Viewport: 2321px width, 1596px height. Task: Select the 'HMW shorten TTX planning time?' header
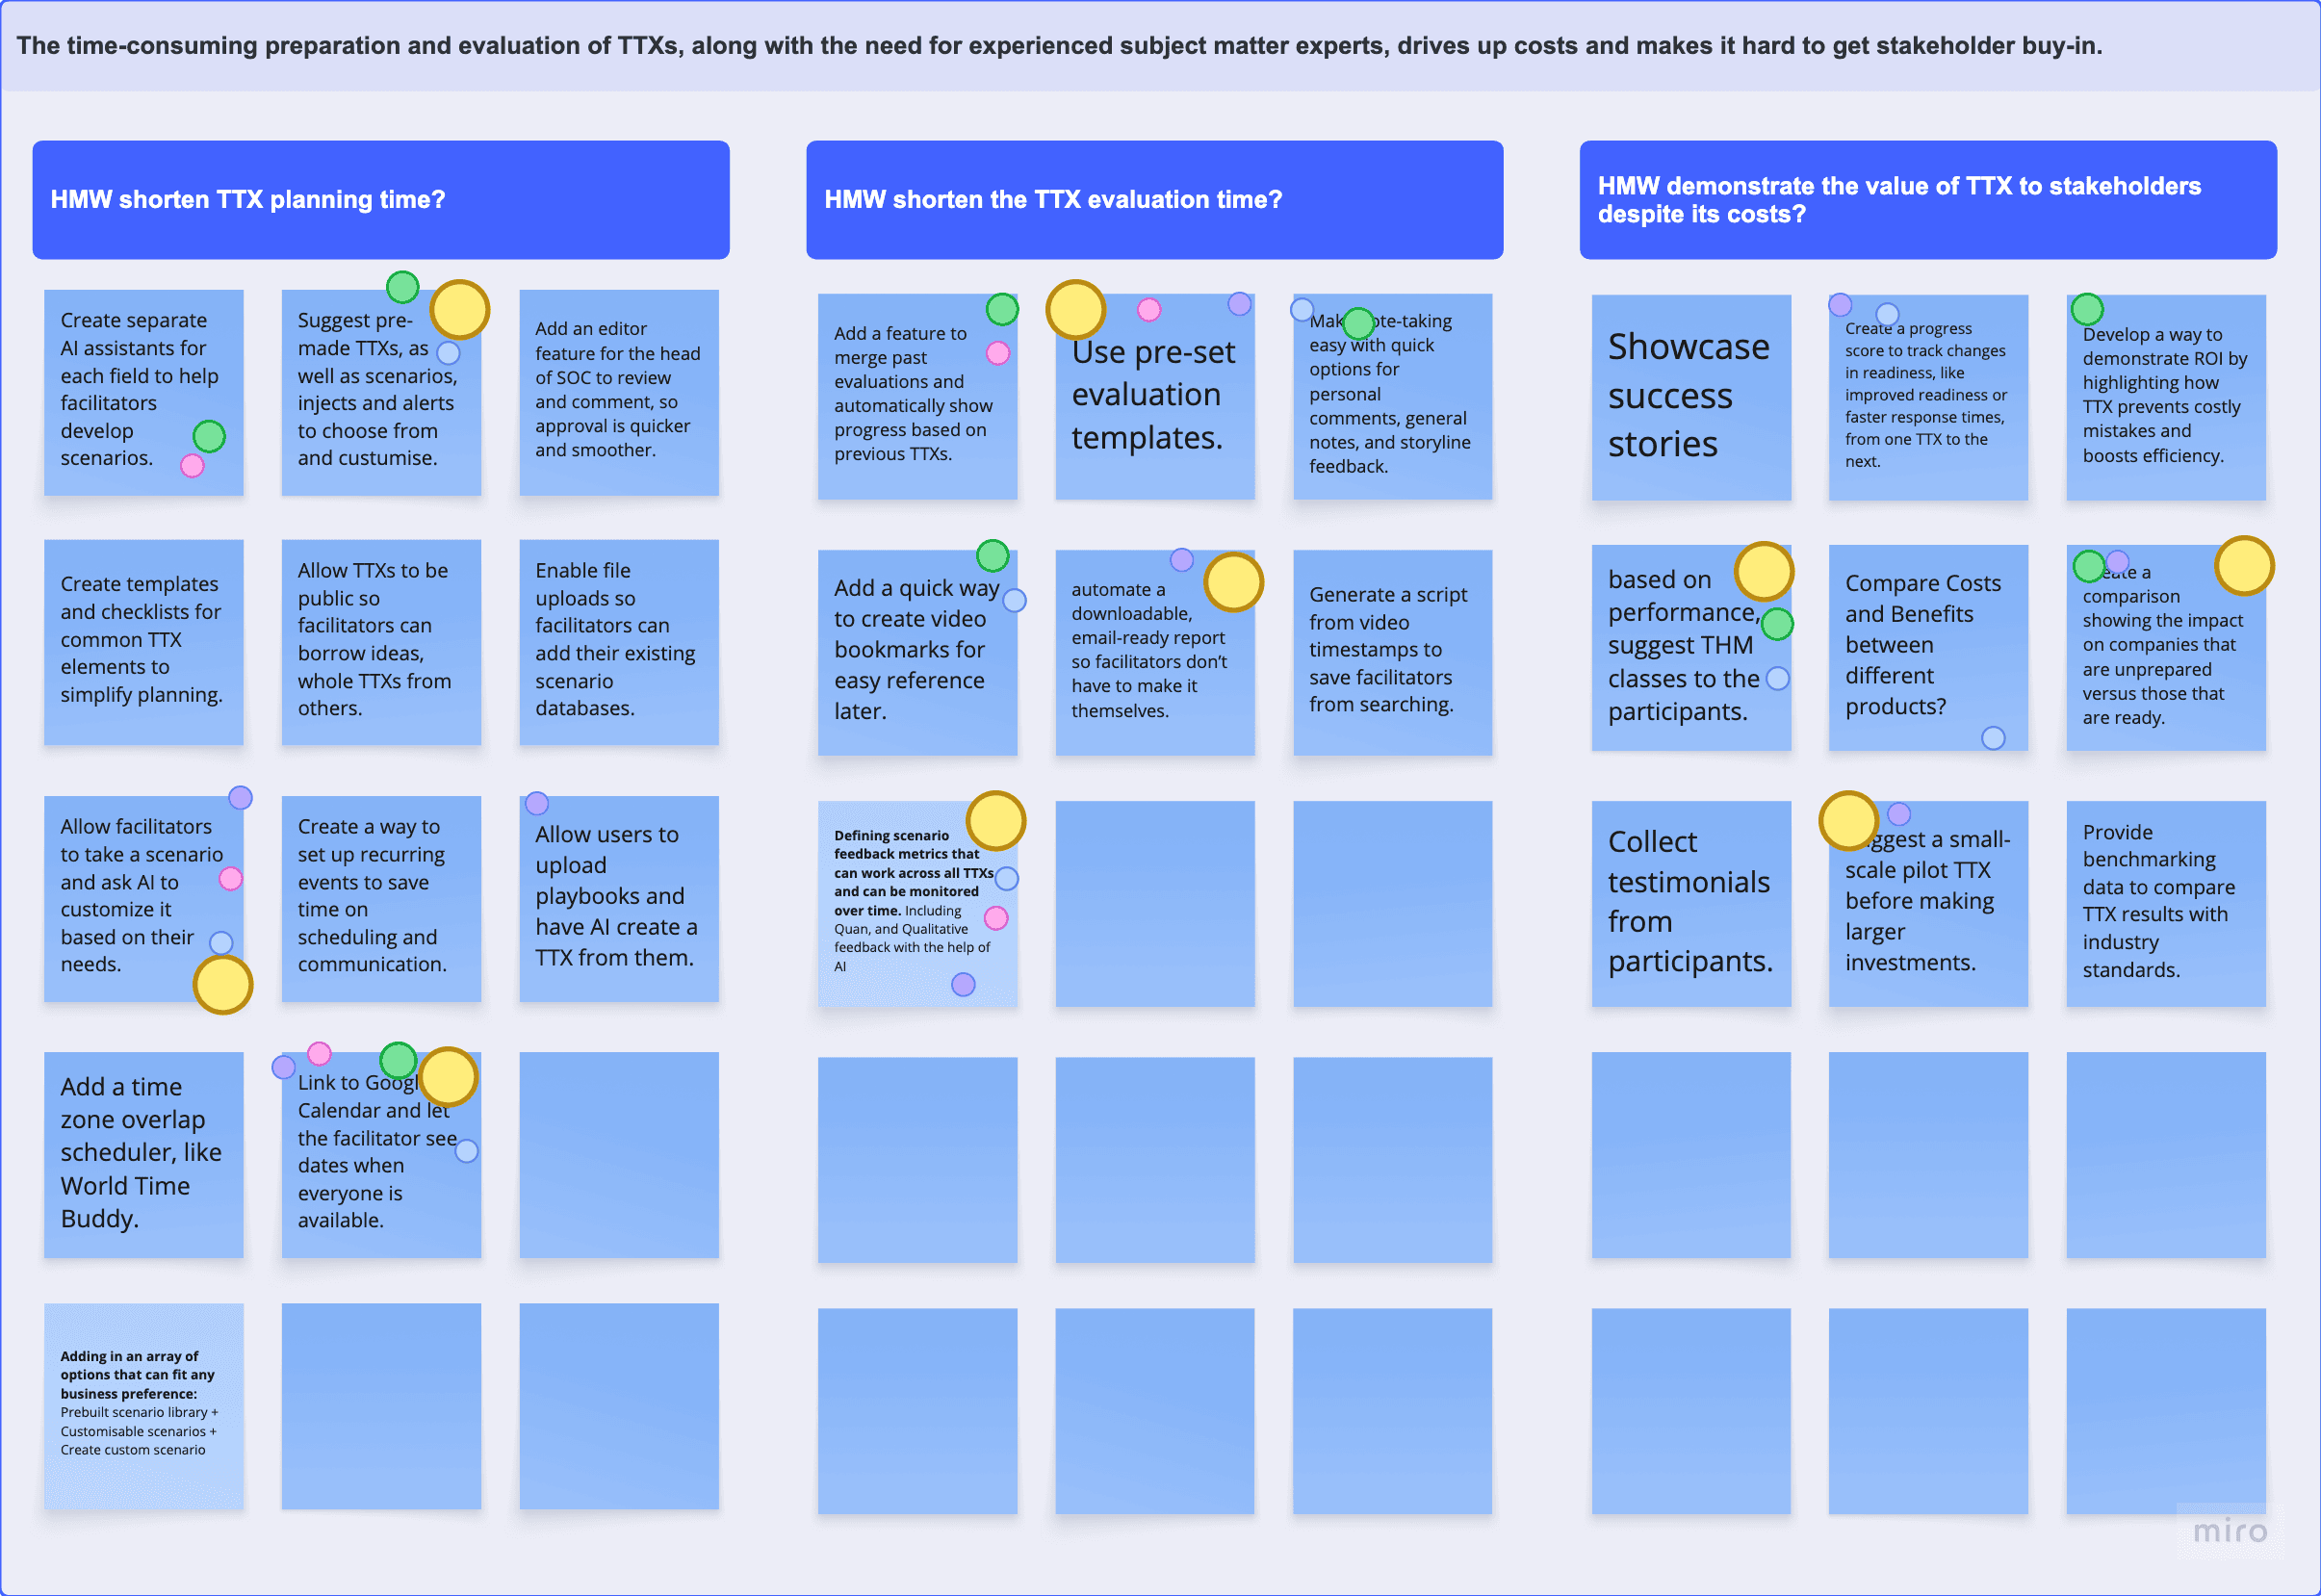coord(380,199)
